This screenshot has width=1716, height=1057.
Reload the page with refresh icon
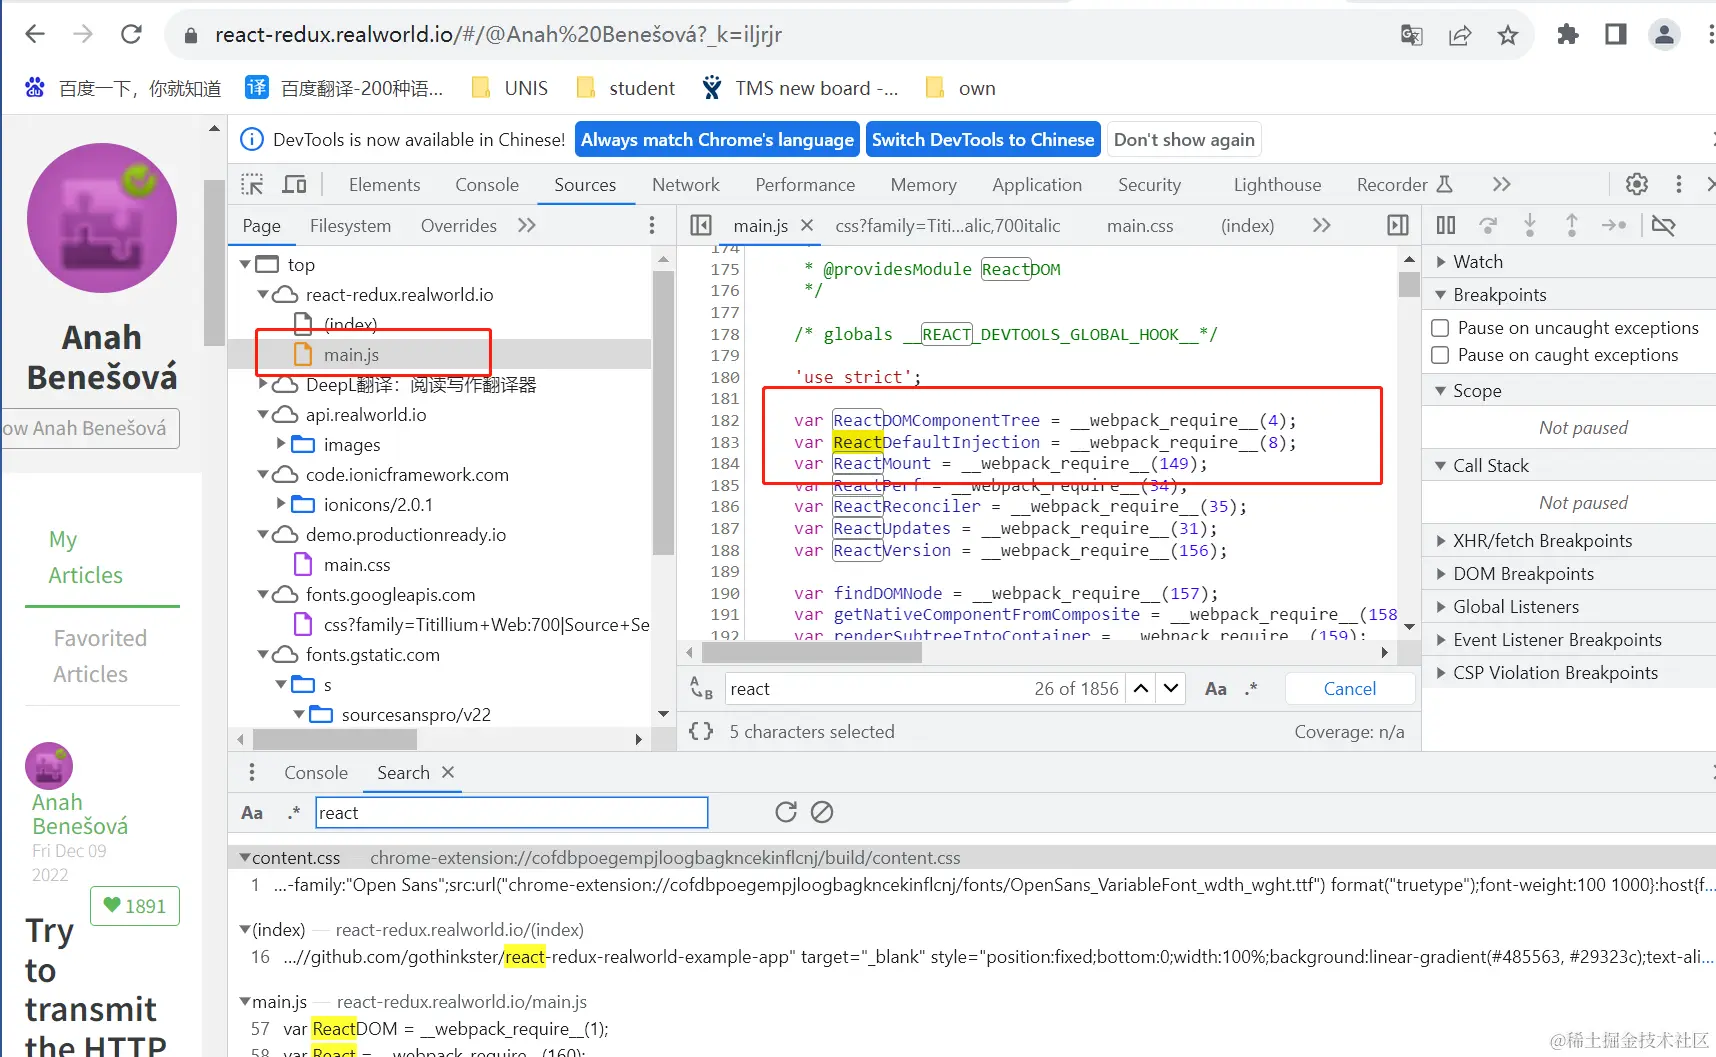(x=131, y=34)
